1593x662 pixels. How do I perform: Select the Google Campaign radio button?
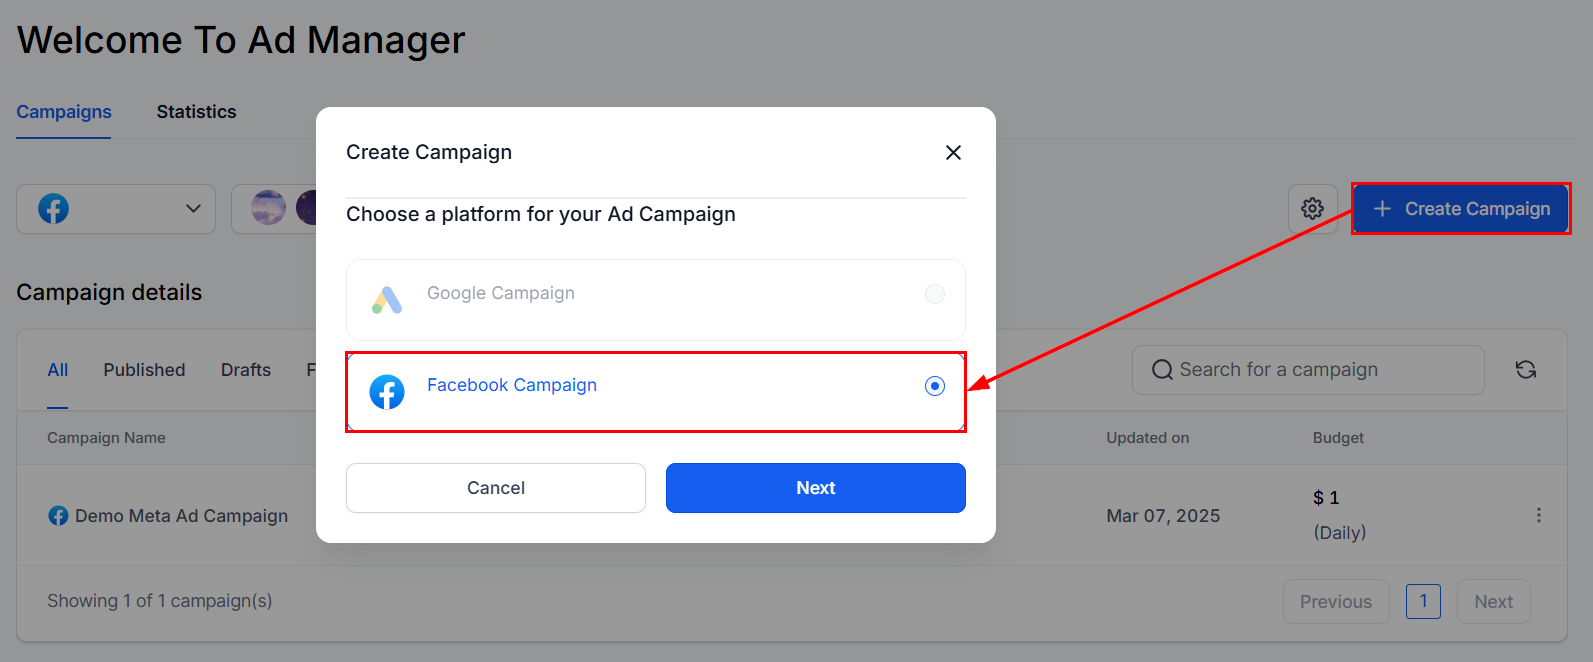[934, 294]
